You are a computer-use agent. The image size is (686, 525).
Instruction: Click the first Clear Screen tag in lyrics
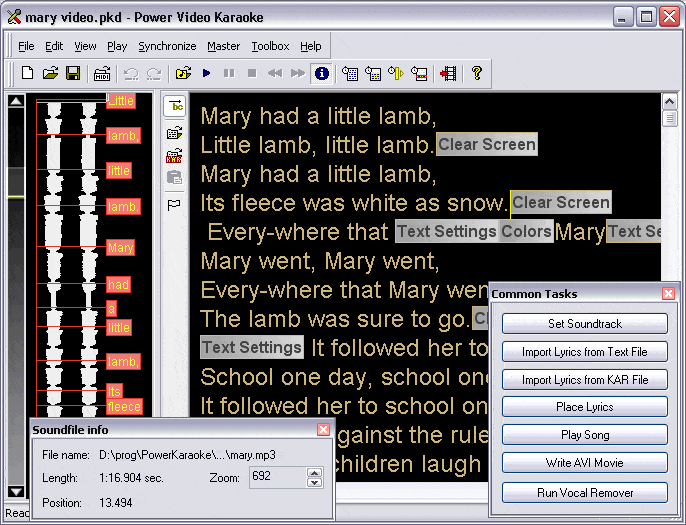[486, 144]
